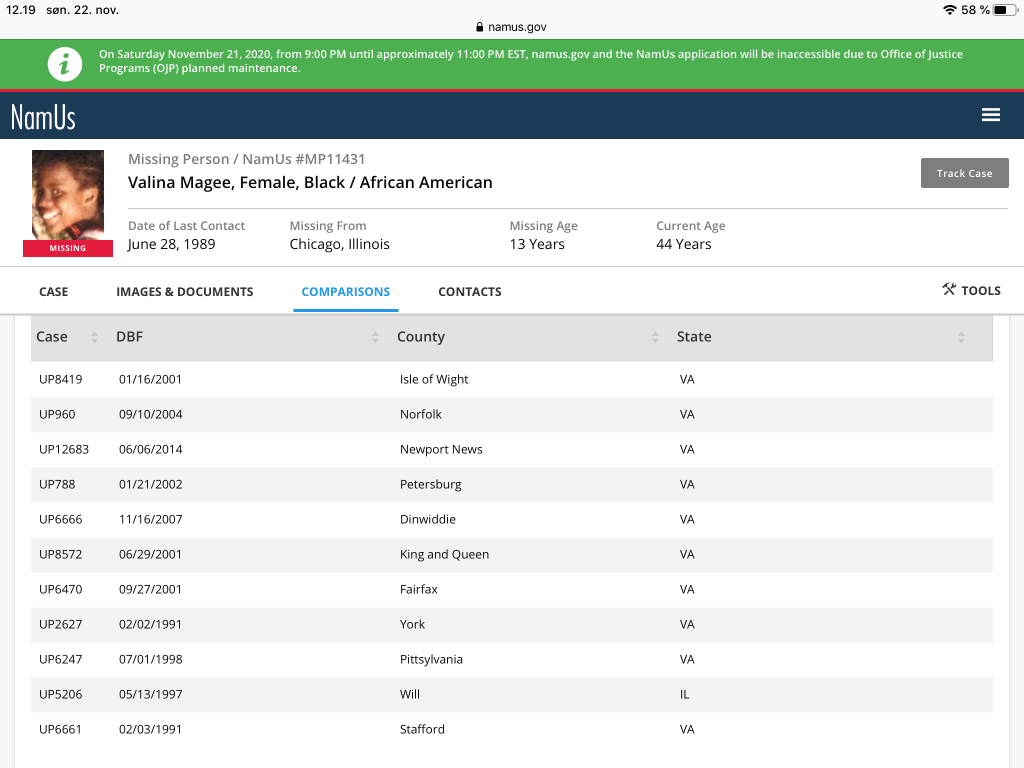Viewport: 1024px width, 768px height.
Task: Sort table by County column arrows
Action: tap(655, 337)
